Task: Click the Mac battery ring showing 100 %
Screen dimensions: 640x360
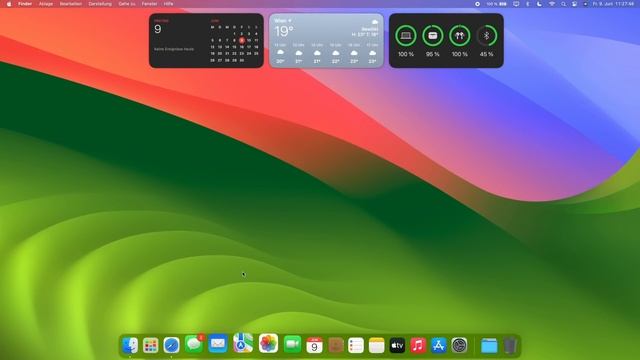Action: point(406,36)
